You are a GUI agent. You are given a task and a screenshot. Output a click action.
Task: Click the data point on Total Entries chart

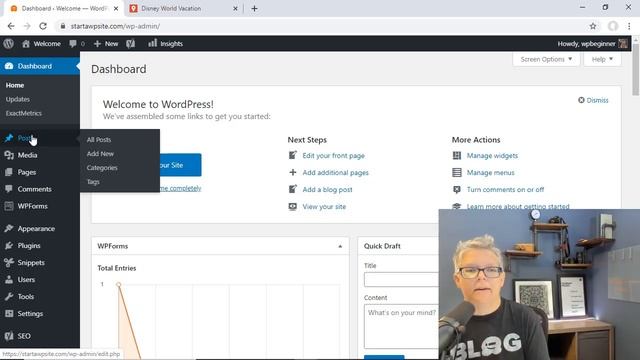(x=118, y=284)
